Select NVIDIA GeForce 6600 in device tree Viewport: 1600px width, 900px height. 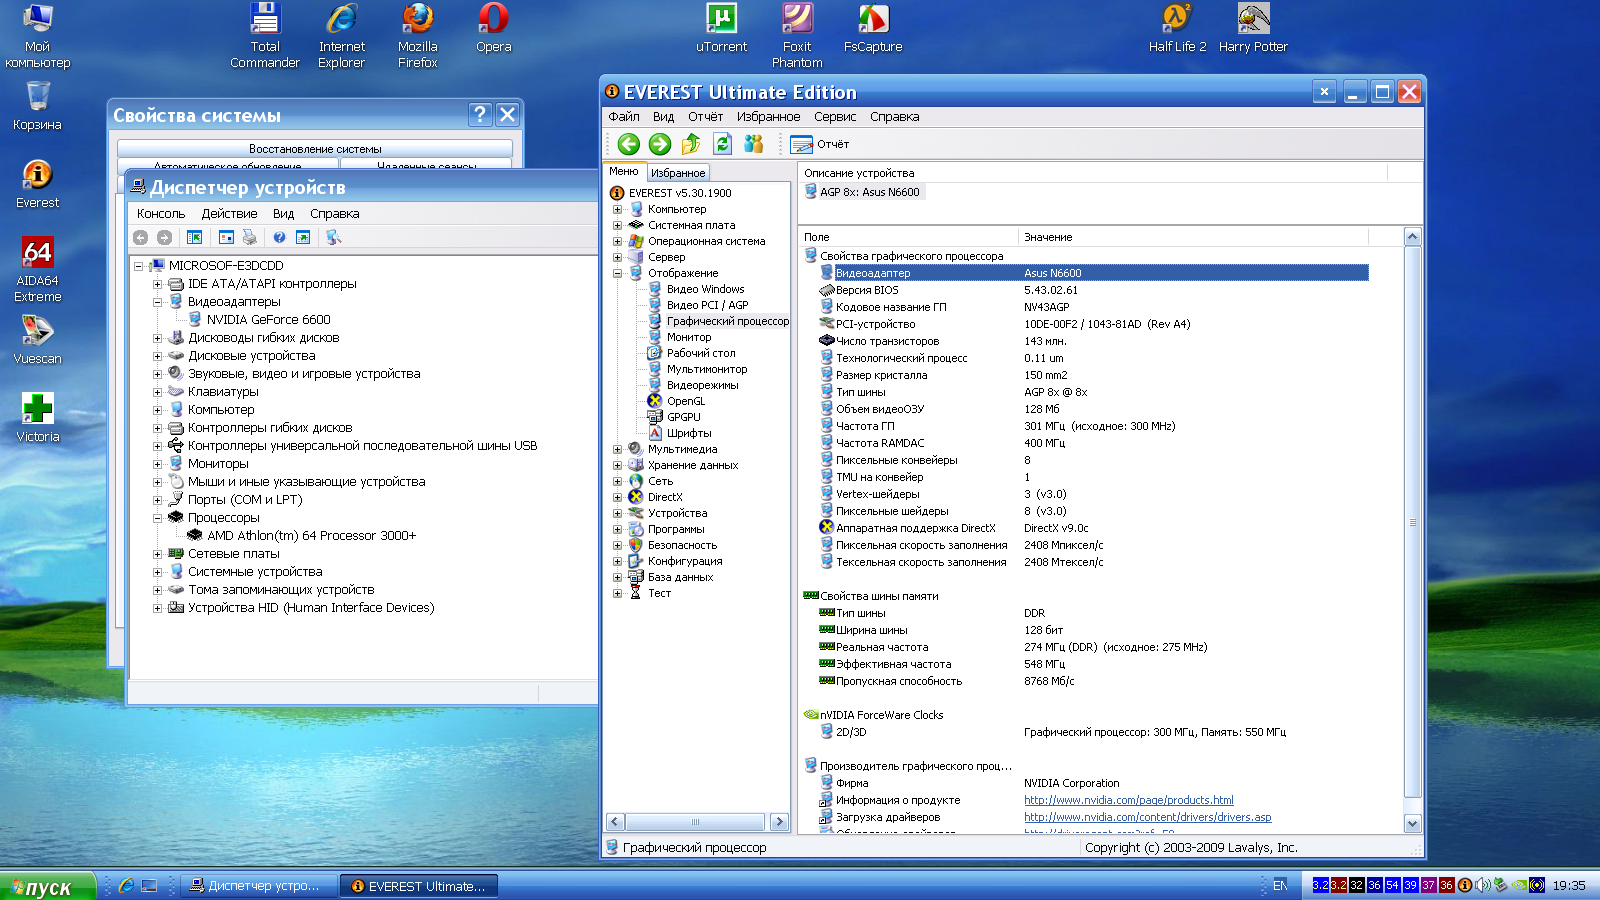(268, 320)
